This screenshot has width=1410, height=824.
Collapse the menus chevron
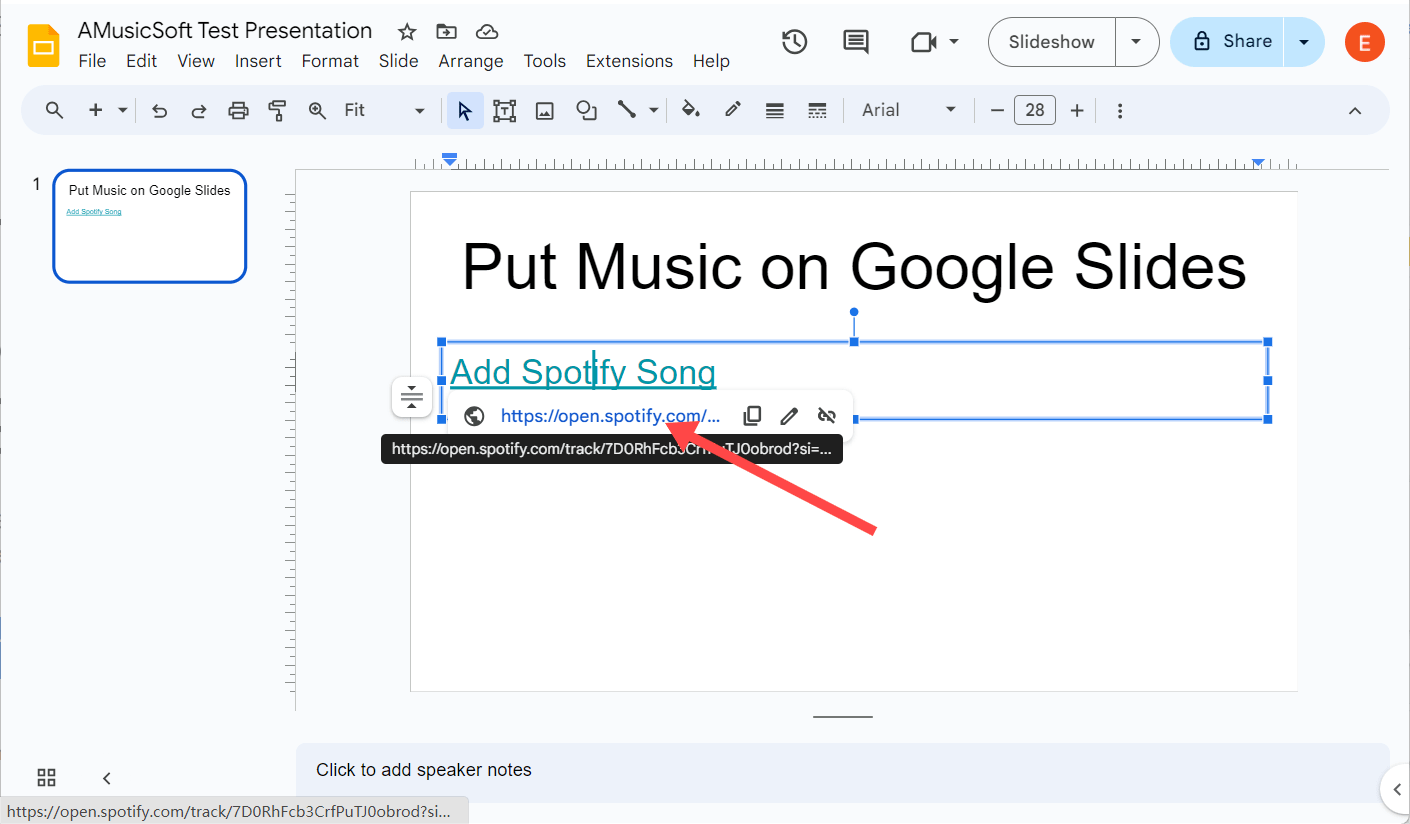(1355, 110)
